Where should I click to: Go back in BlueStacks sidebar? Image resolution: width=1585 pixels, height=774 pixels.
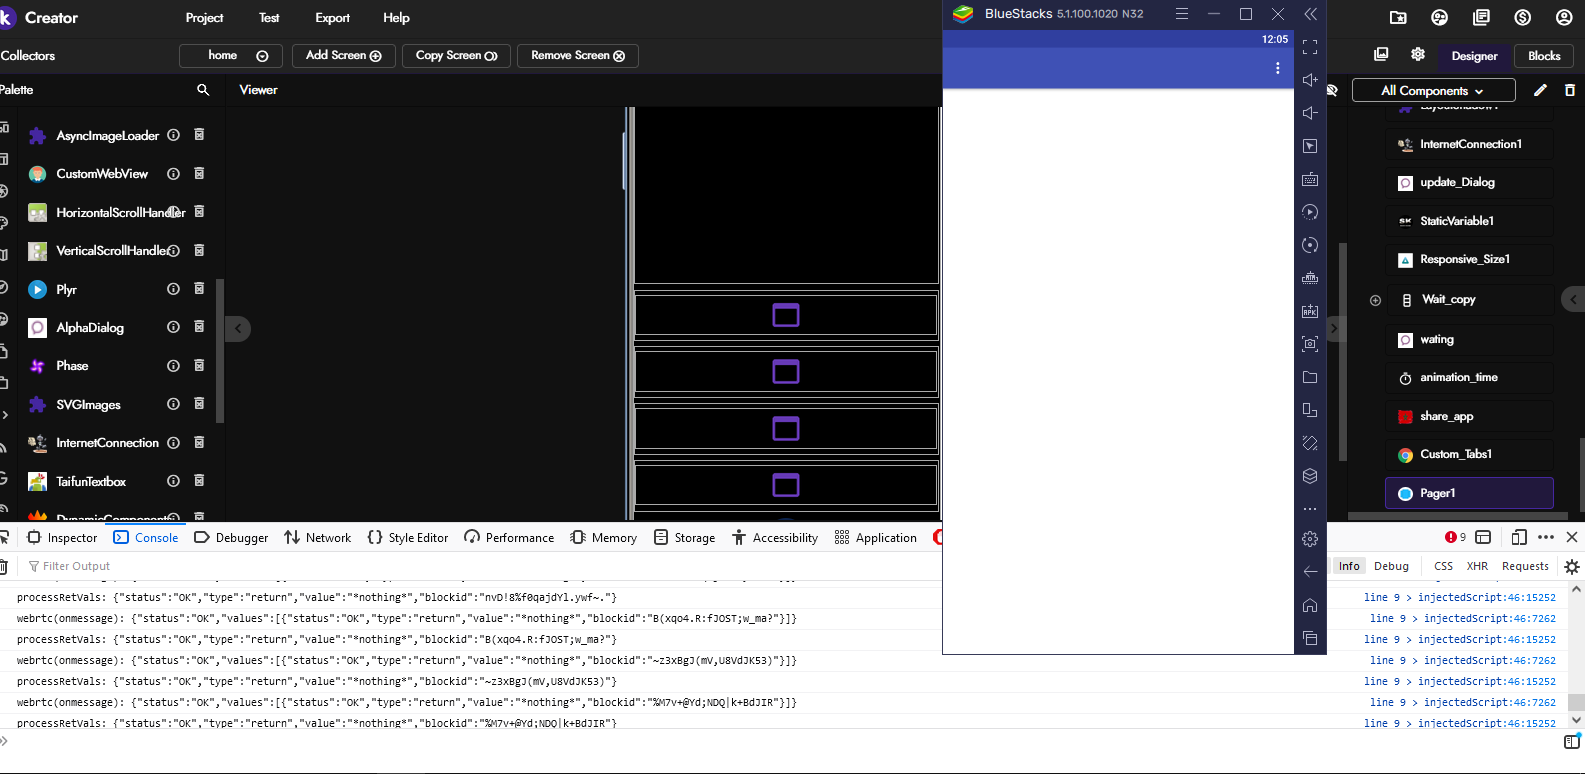1310,572
